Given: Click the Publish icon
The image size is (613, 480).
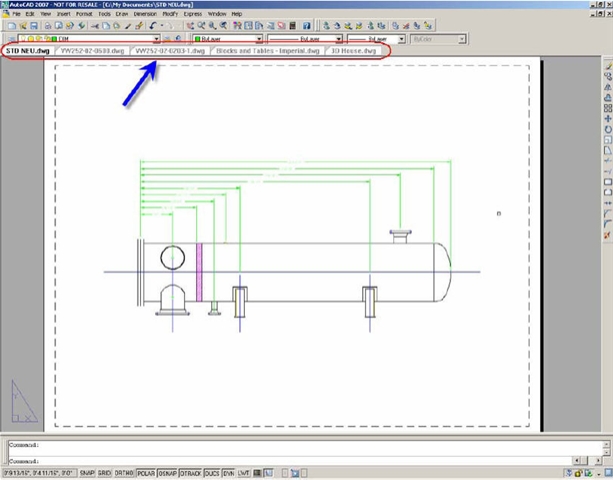Looking at the screenshot, I should [x=70, y=26].
